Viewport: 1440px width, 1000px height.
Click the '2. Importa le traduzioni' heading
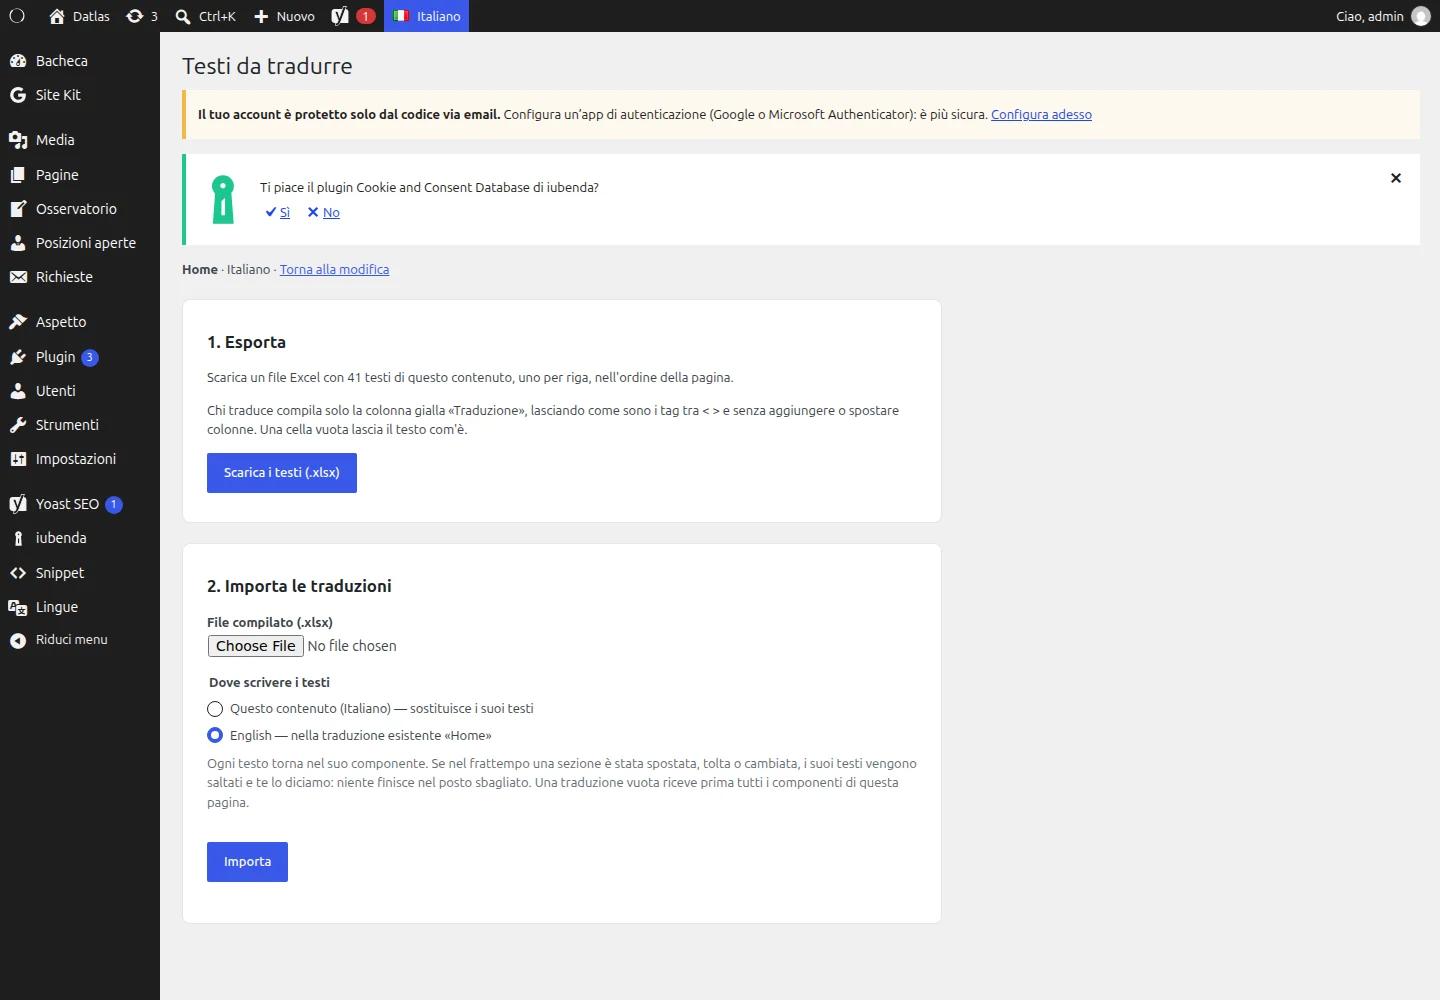(299, 586)
